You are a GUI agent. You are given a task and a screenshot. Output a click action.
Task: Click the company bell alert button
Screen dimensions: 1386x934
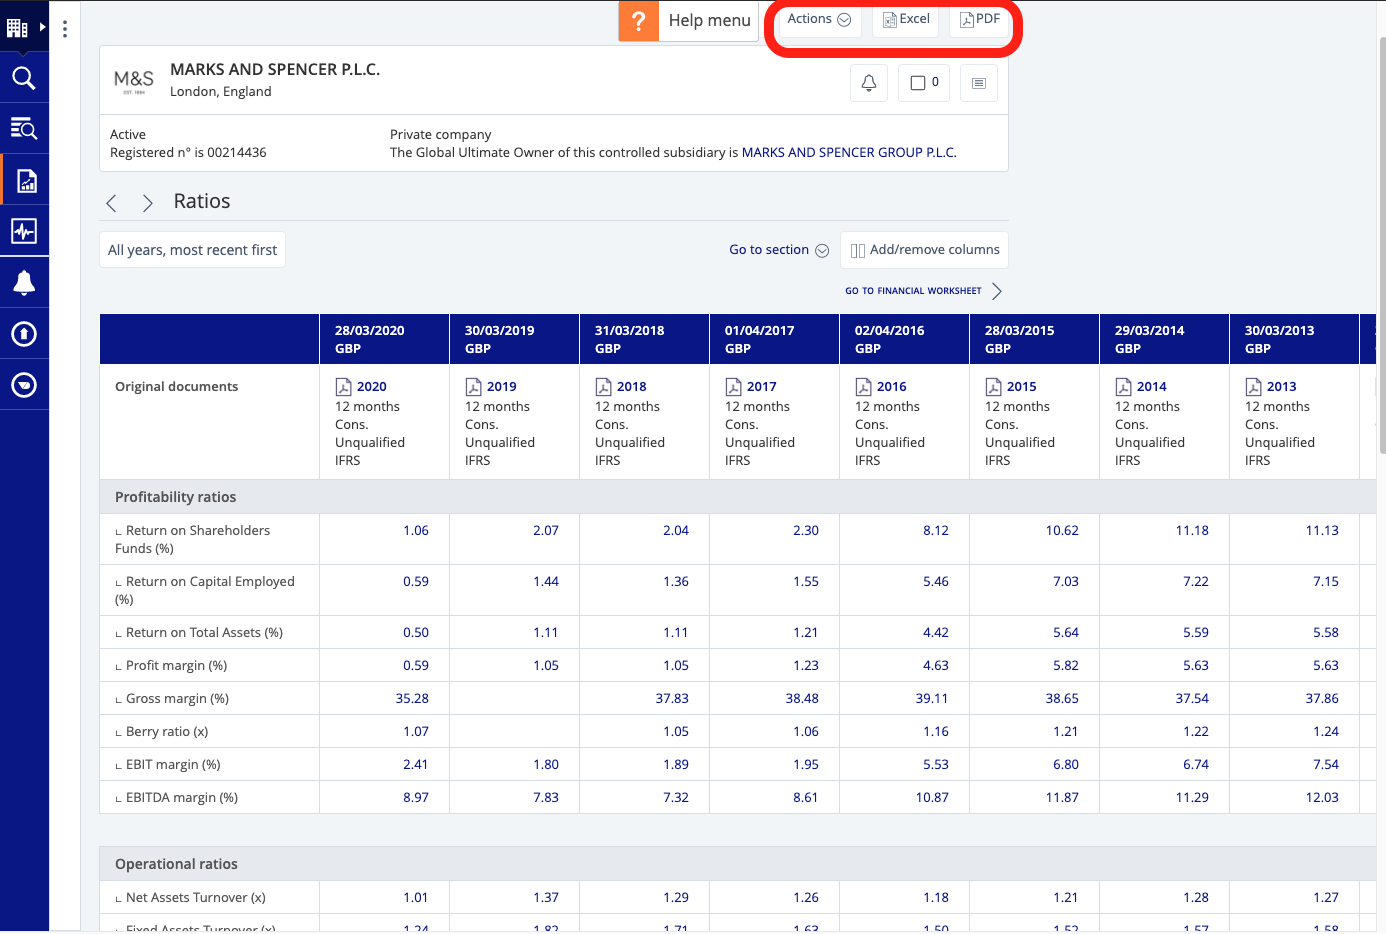click(869, 83)
